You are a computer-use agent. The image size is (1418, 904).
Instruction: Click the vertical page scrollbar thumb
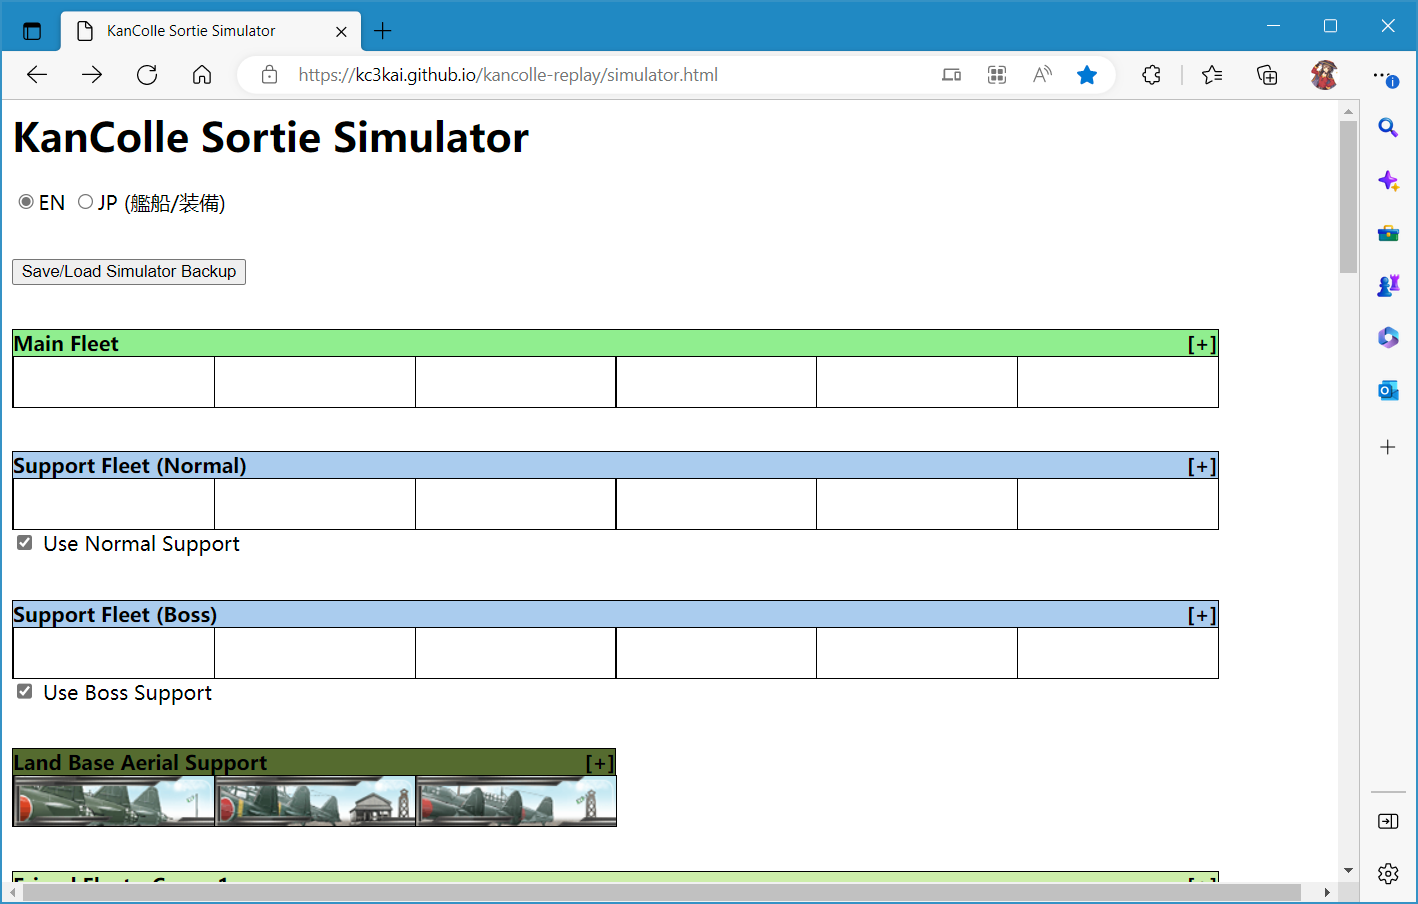[1348, 196]
